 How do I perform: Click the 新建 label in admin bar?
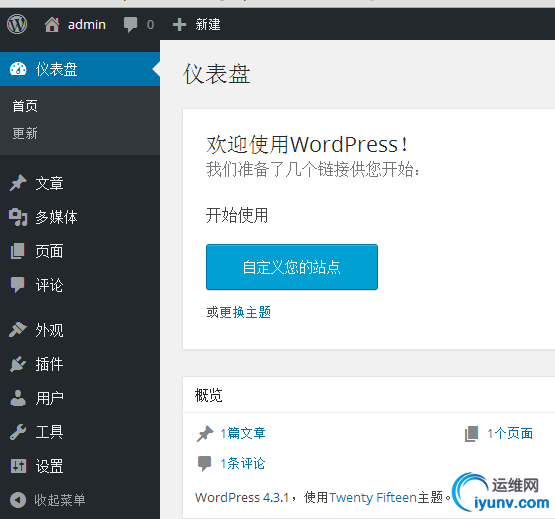(x=208, y=25)
